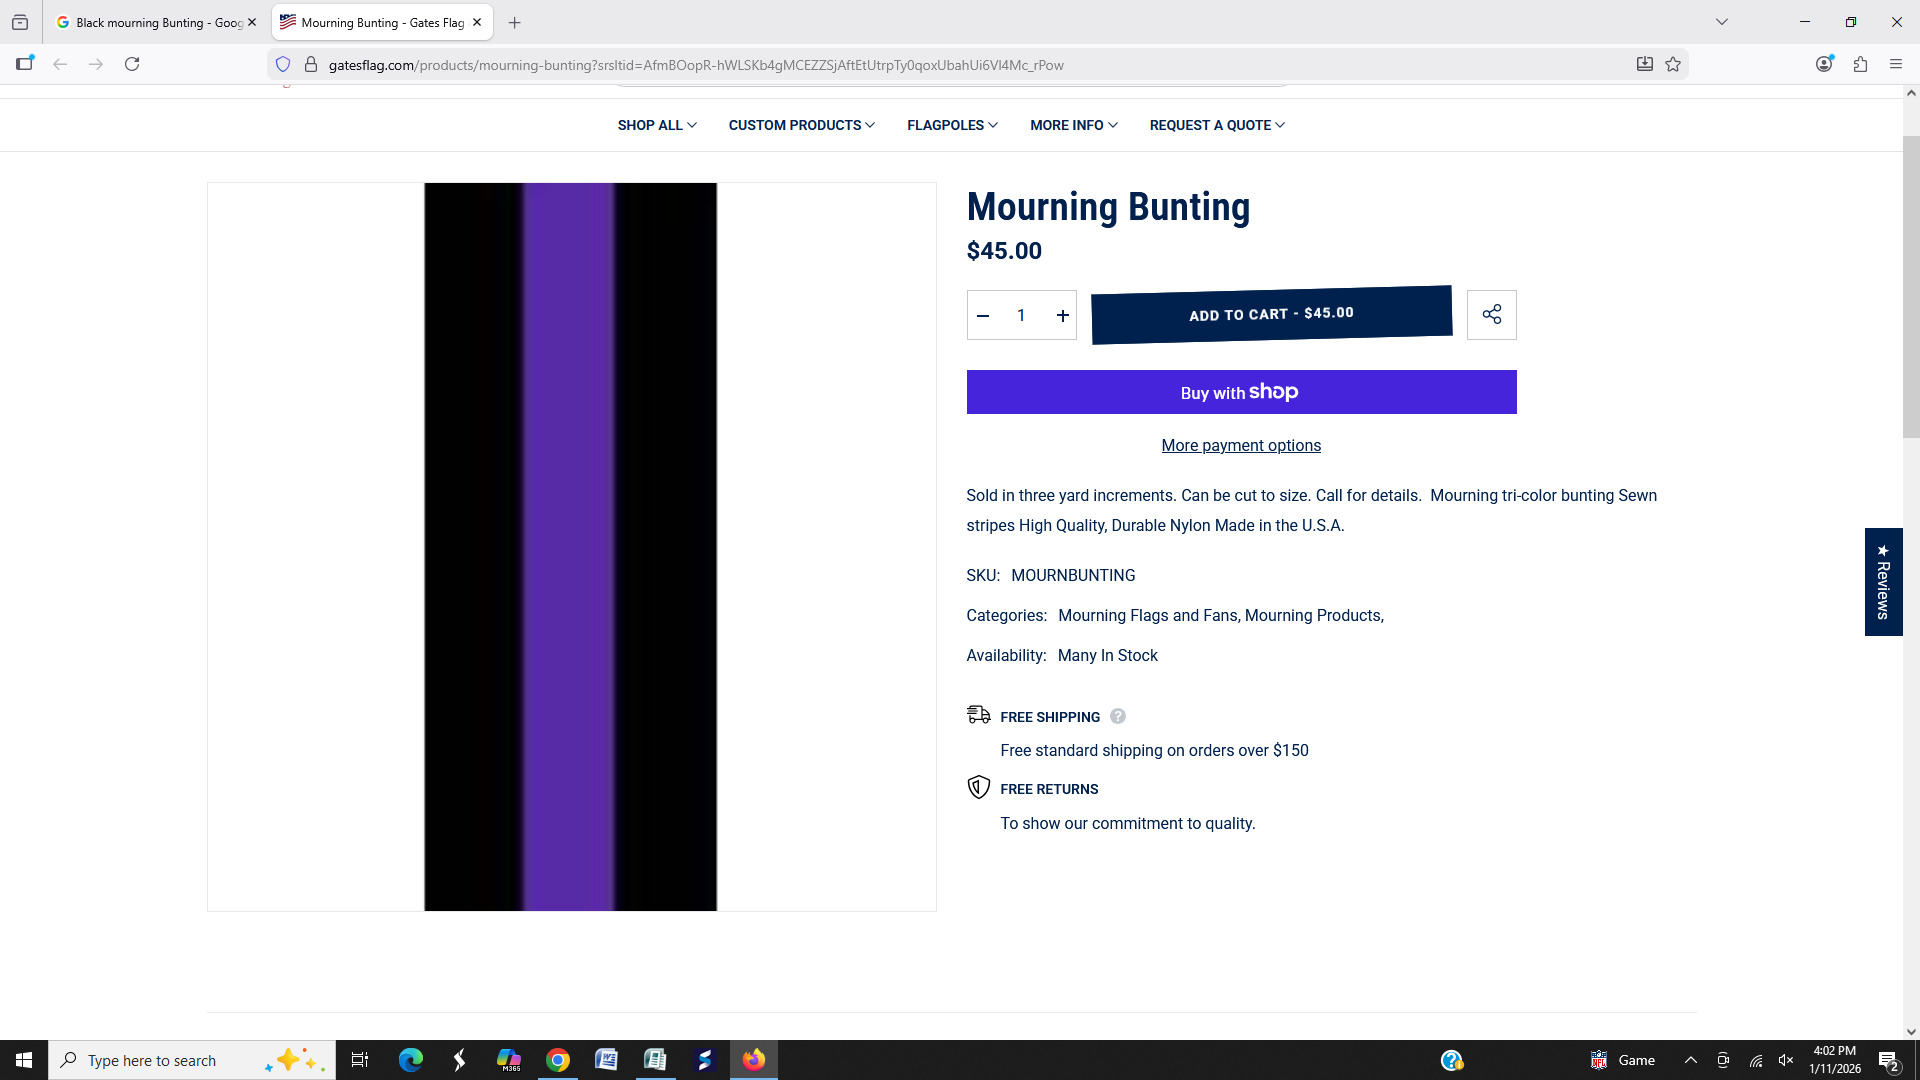Click the share product icon
1920x1080 pixels.
tap(1491, 315)
